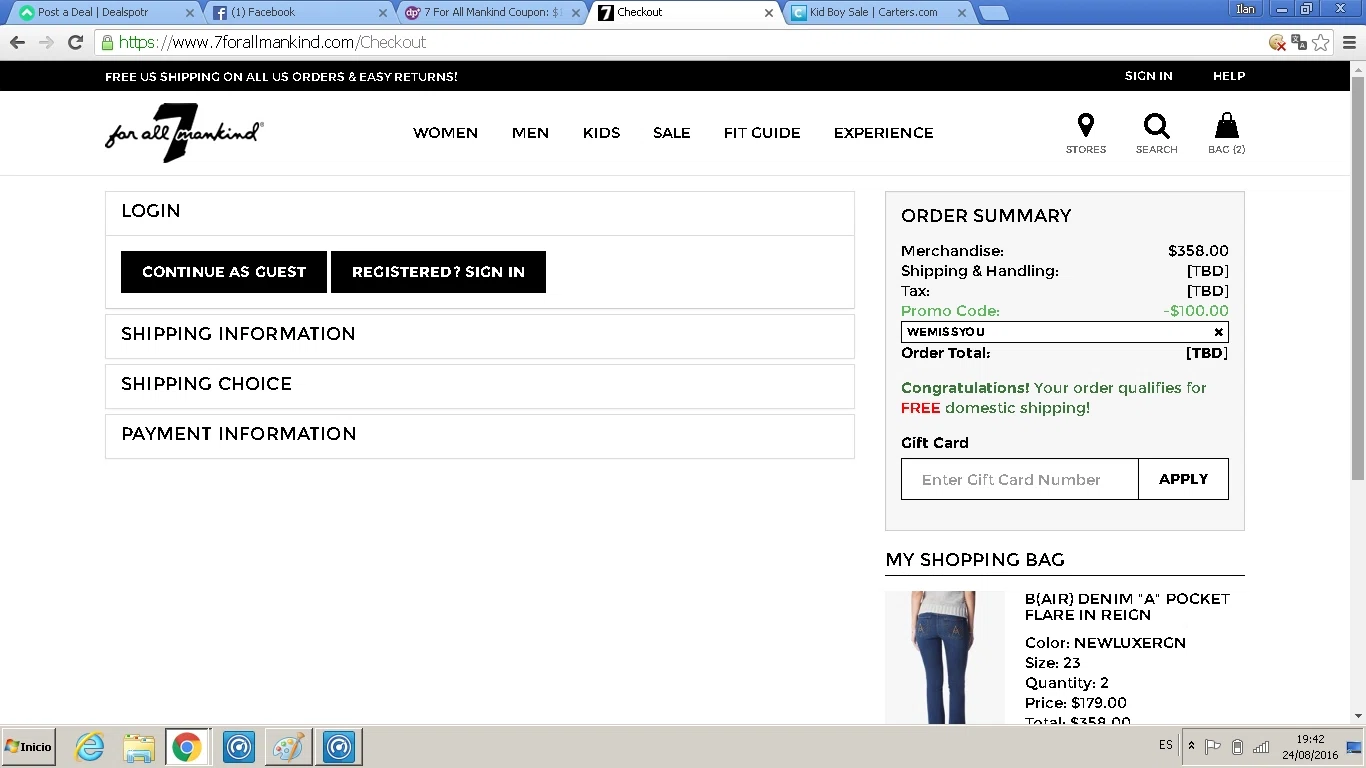Close the Post a Deal Dealspotr tab

pyautogui.click(x=190, y=13)
